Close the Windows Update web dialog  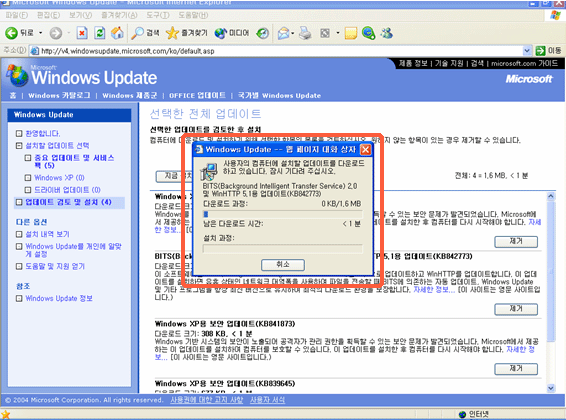[366, 149]
